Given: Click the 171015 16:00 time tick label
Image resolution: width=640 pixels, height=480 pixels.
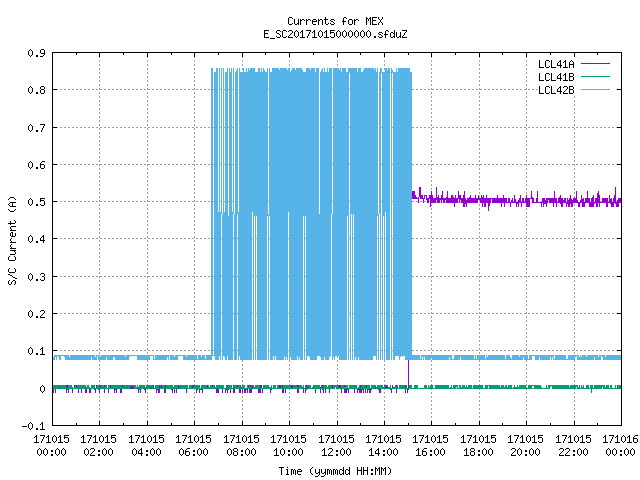Looking at the screenshot, I should [x=431, y=446].
